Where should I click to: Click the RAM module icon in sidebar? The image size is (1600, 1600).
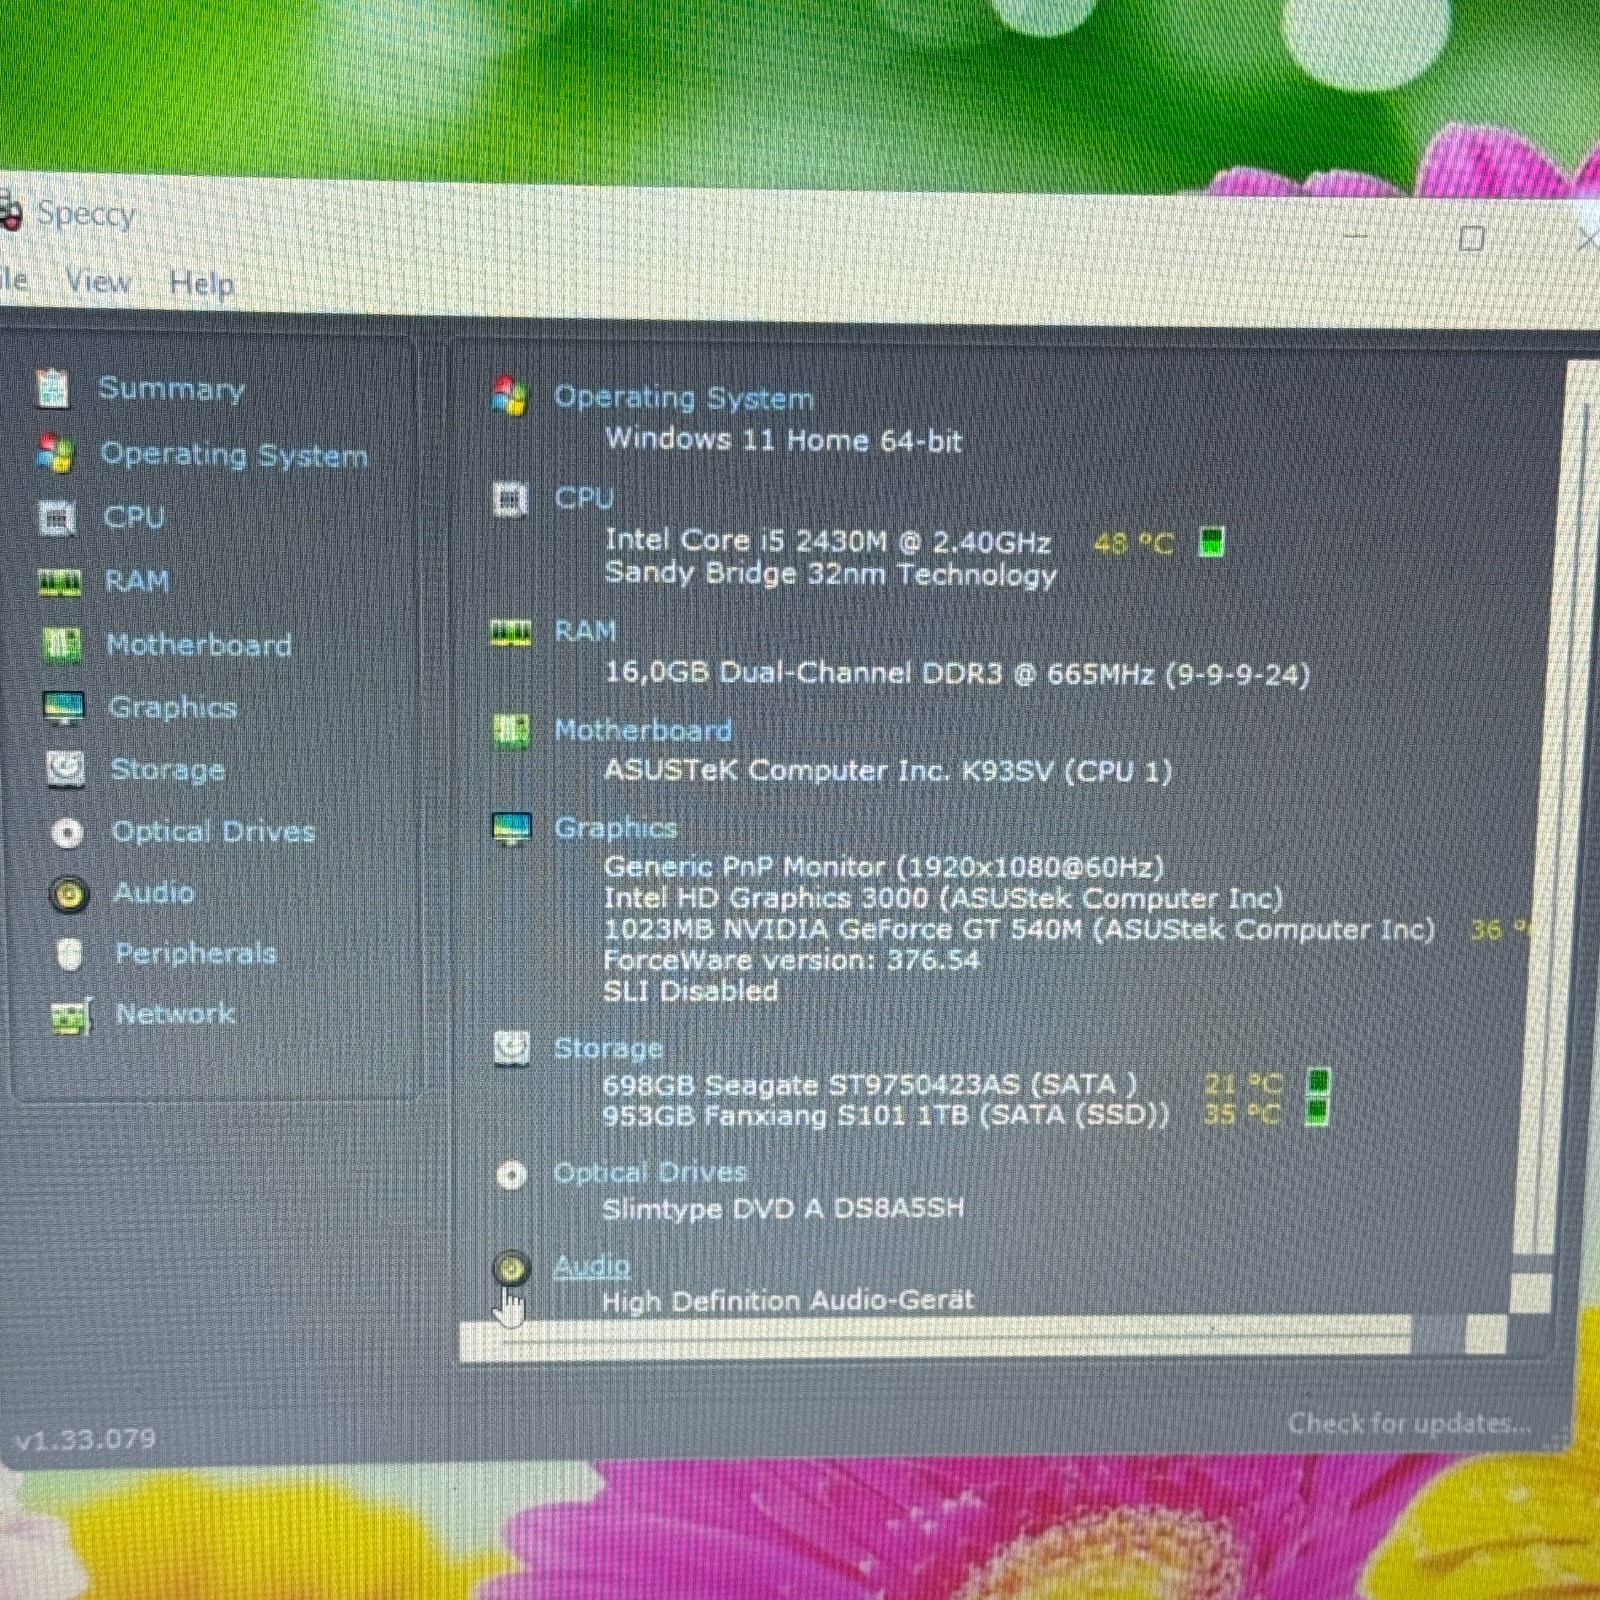pos(59,581)
